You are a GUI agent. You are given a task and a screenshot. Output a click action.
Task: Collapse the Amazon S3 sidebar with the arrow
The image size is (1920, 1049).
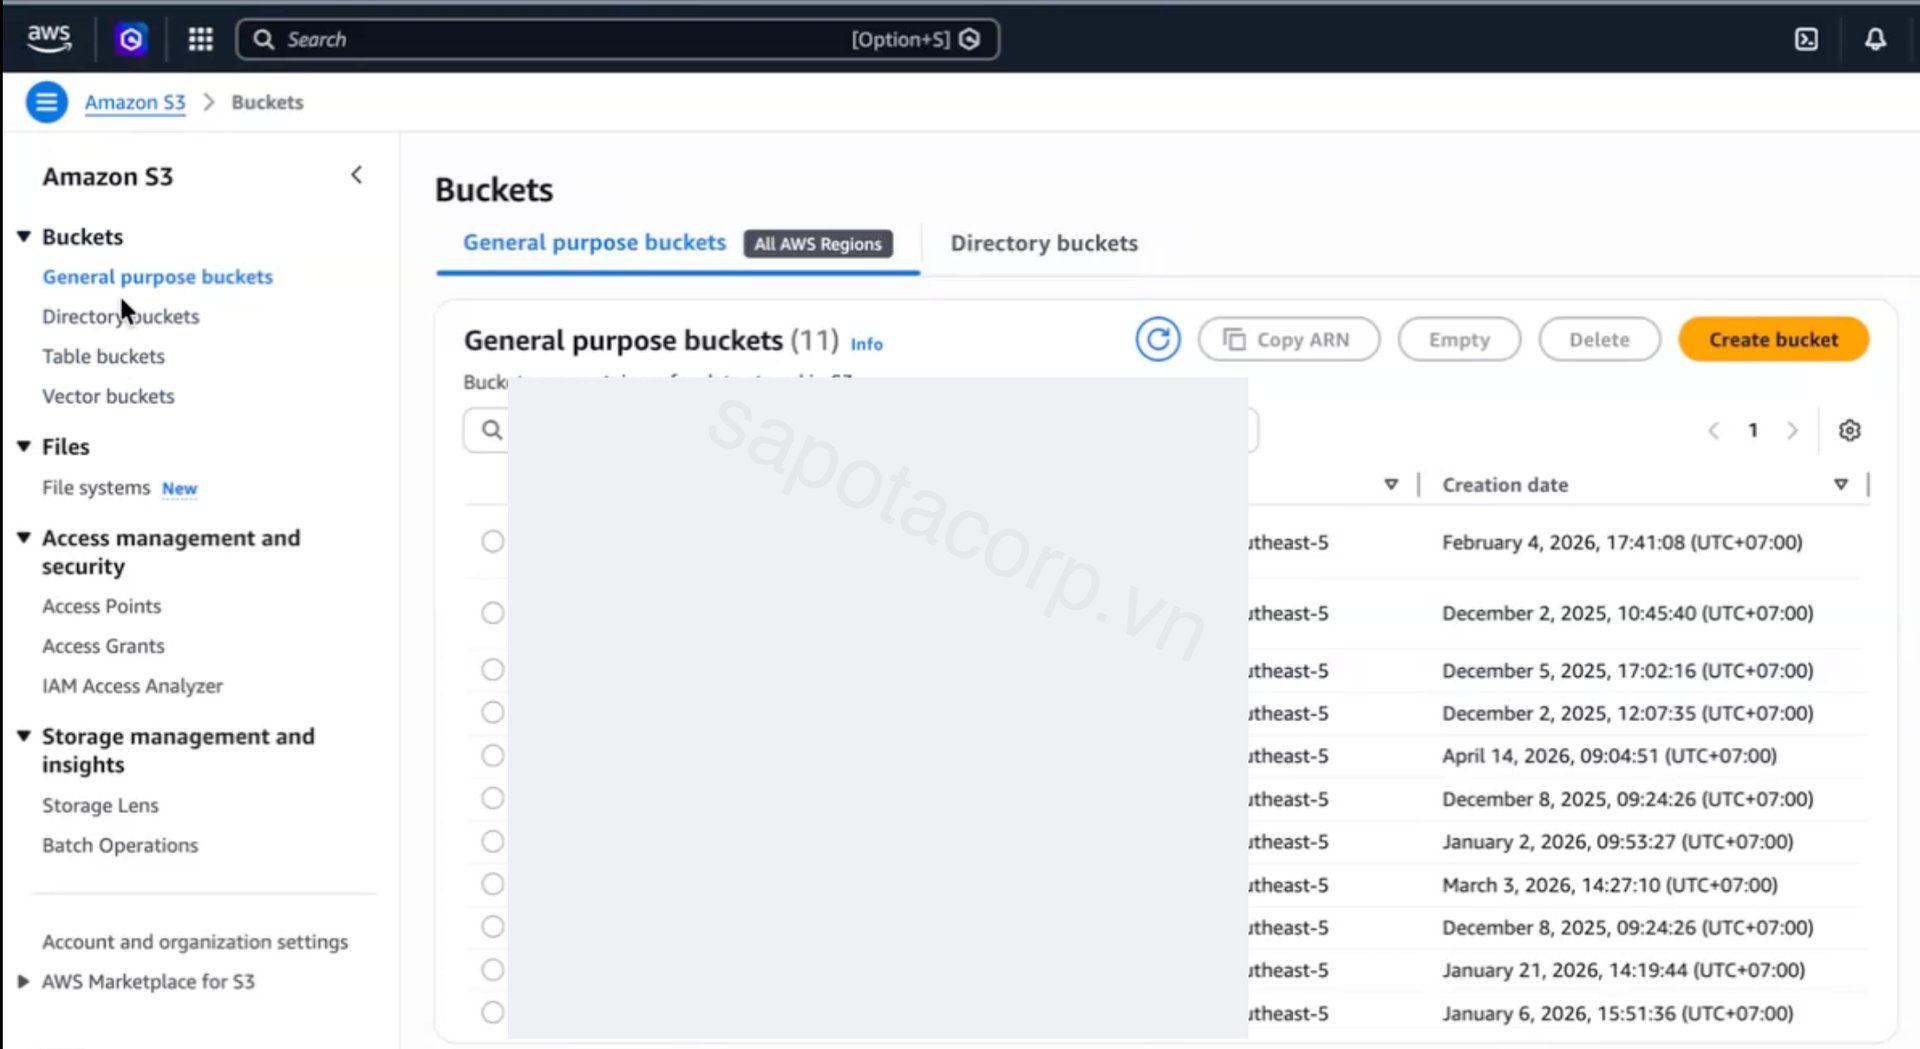[x=357, y=175]
